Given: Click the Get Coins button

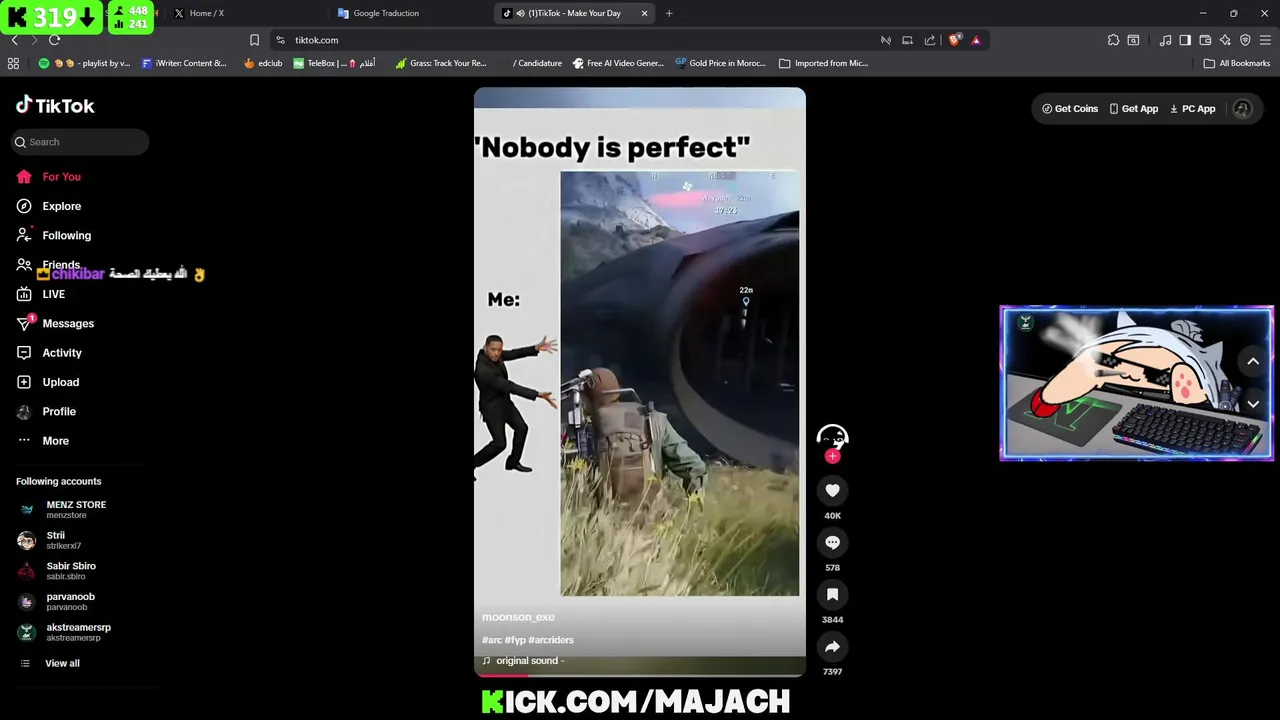Looking at the screenshot, I should (1070, 109).
